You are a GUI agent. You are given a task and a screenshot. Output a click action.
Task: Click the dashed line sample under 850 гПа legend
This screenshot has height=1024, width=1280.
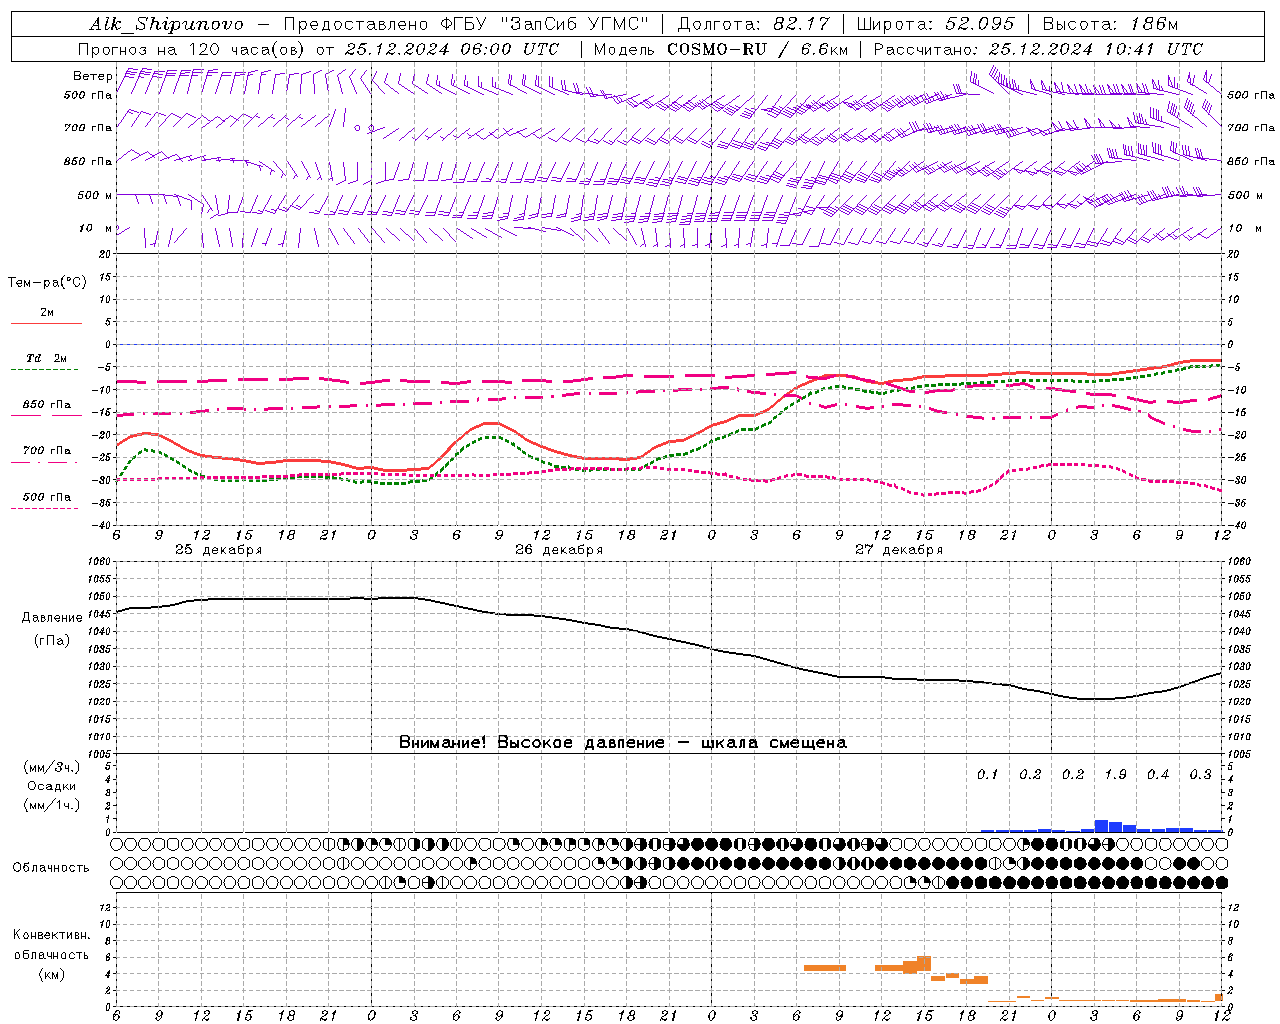(45, 416)
